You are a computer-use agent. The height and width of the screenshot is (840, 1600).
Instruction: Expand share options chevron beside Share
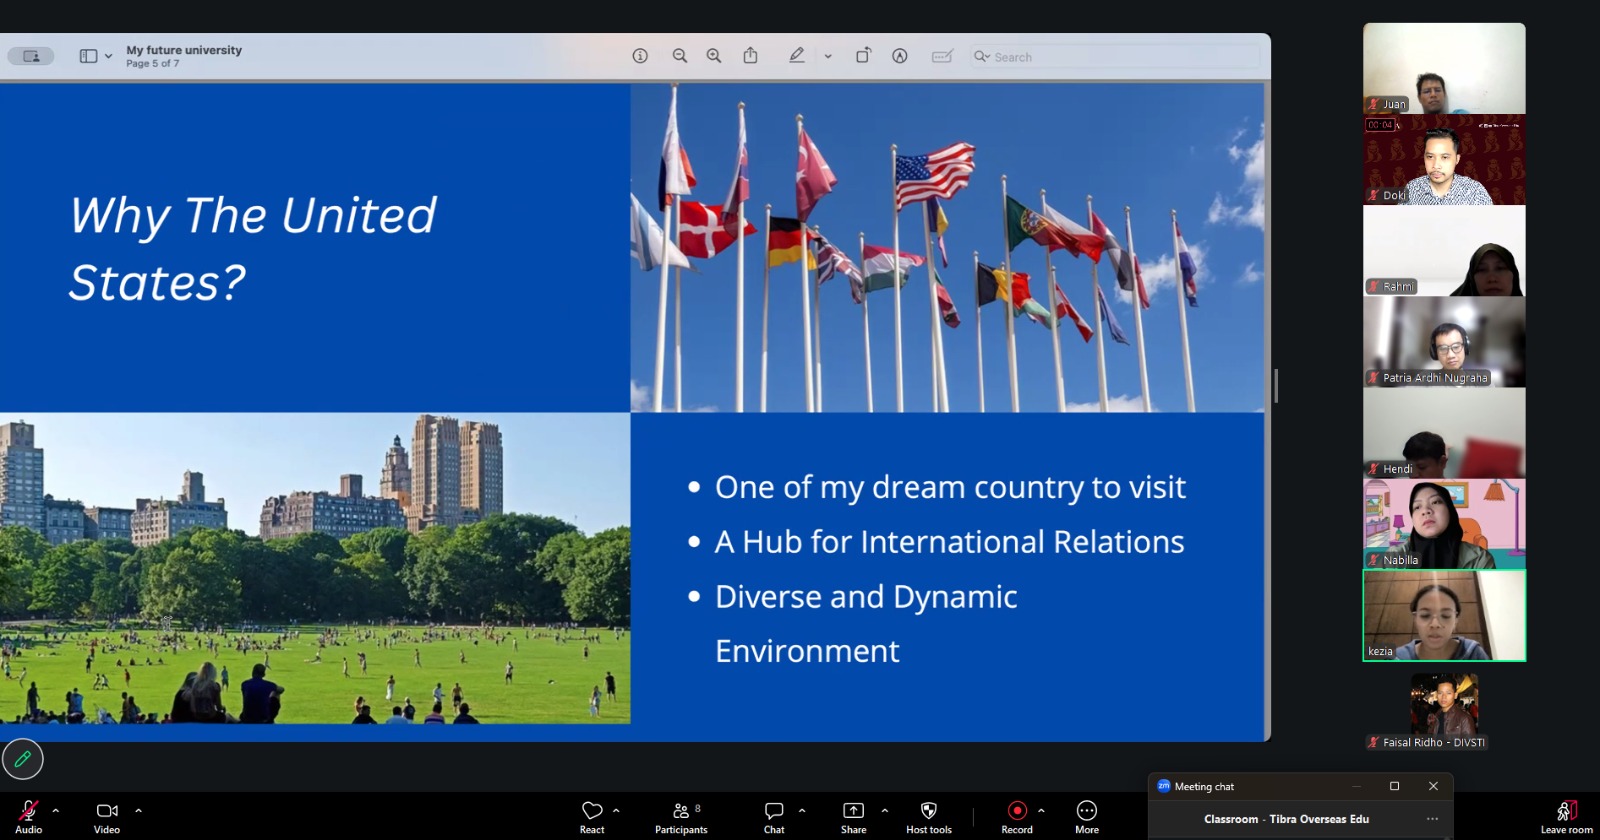[884, 810]
